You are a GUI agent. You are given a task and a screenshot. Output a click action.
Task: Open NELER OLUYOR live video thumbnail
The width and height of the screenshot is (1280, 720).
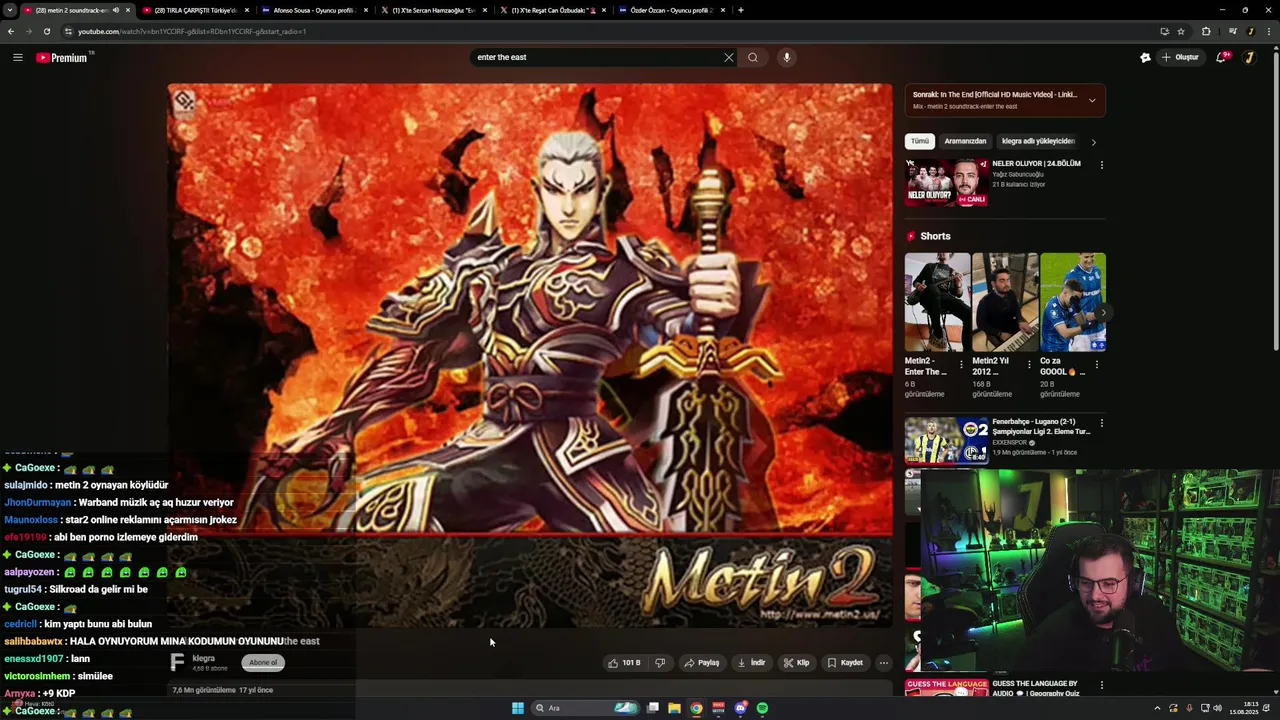tap(946, 182)
